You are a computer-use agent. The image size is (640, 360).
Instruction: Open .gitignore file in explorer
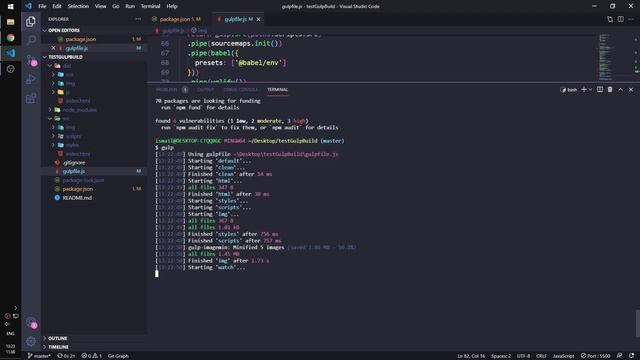(74, 163)
